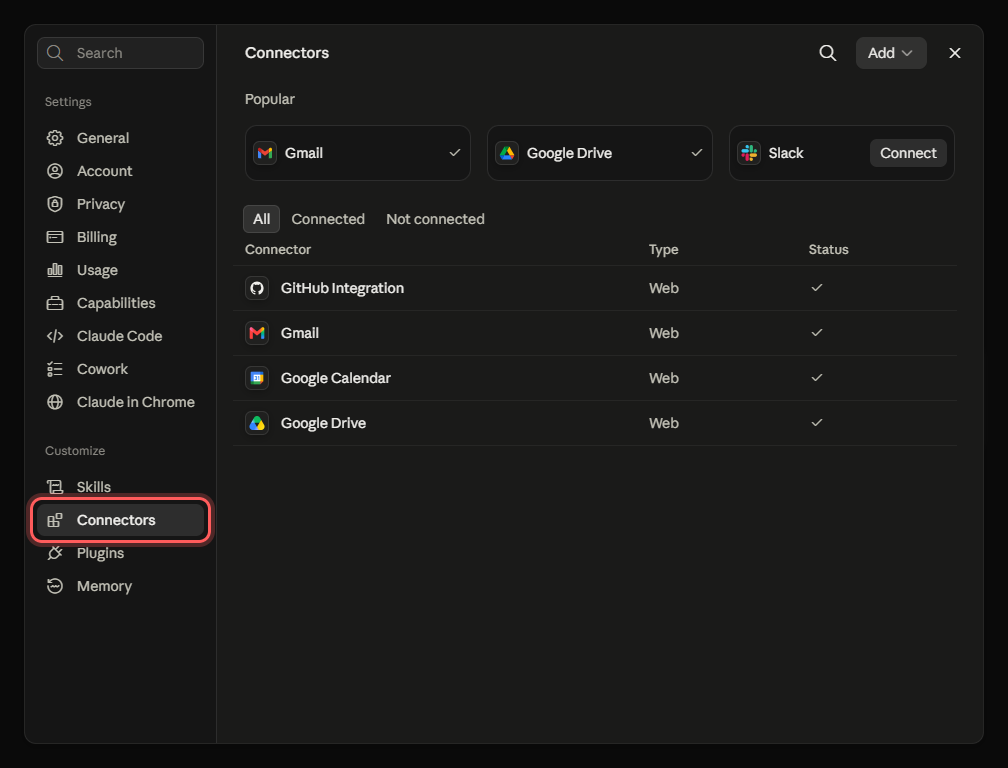Image resolution: width=1008 pixels, height=768 pixels.
Task: Click Google Drive name in Popular card
Action: (569, 153)
